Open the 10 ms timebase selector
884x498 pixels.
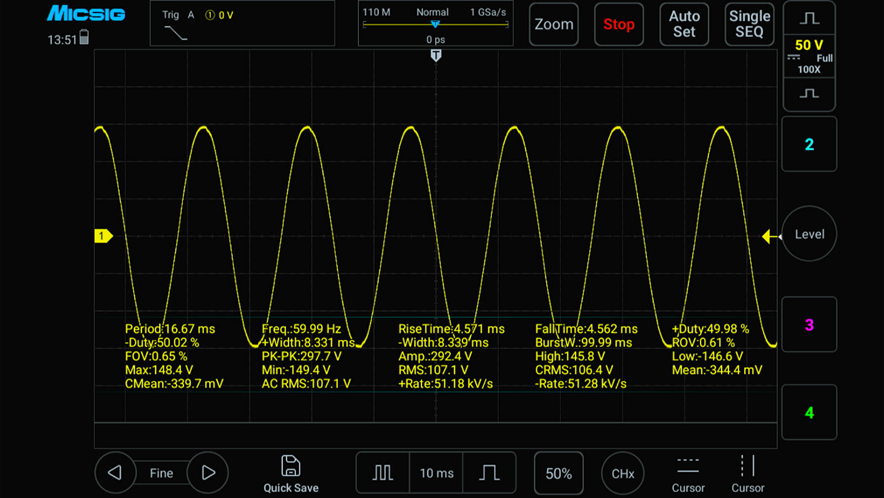coord(436,473)
